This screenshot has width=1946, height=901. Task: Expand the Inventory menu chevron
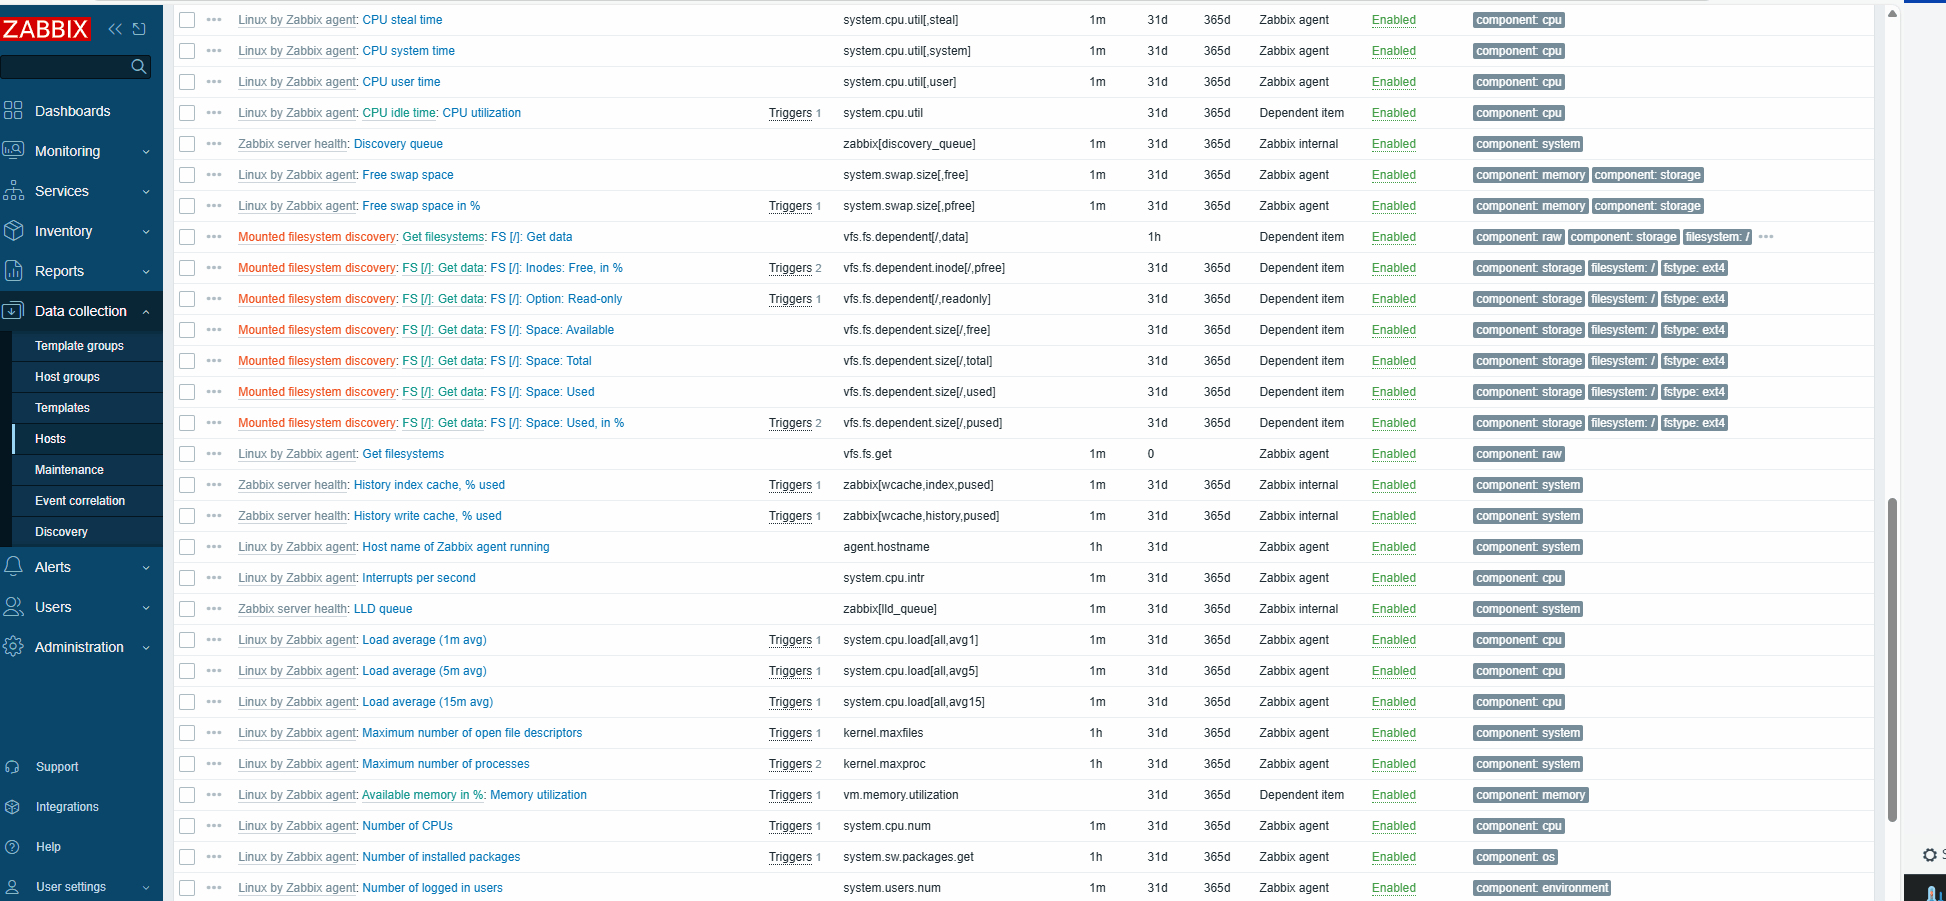(x=146, y=232)
